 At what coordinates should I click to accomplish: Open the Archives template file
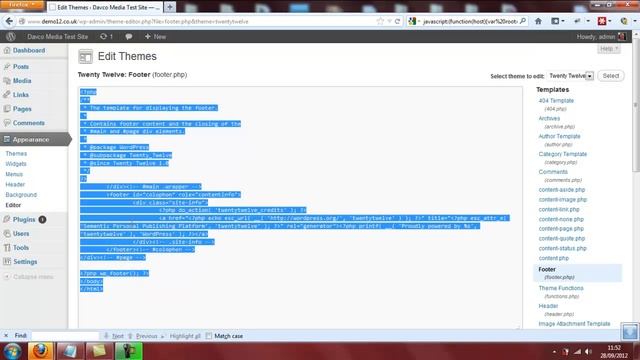(x=549, y=118)
